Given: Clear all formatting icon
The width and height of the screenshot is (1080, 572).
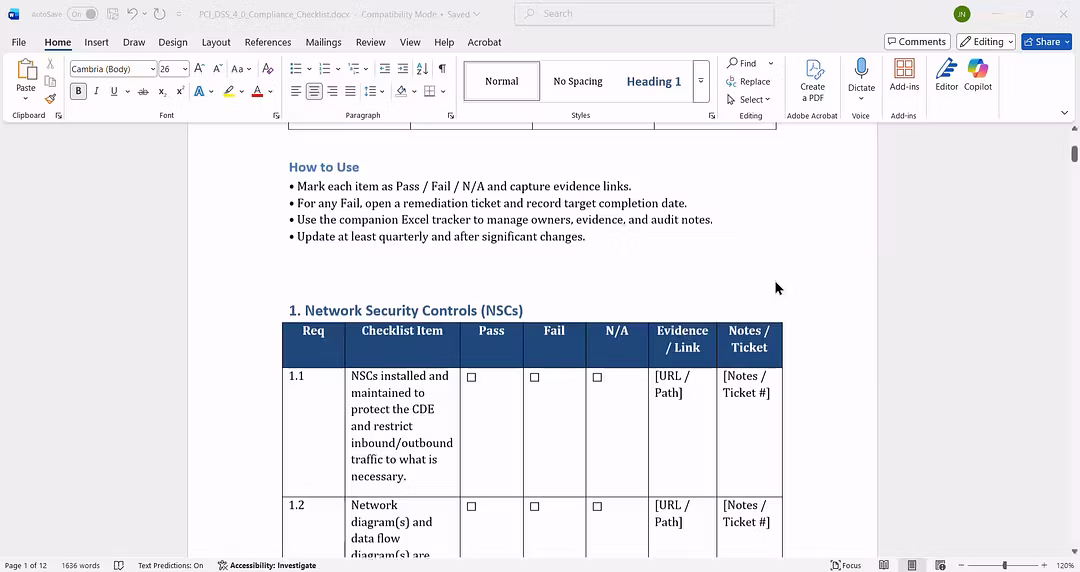Looking at the screenshot, I should [268, 69].
